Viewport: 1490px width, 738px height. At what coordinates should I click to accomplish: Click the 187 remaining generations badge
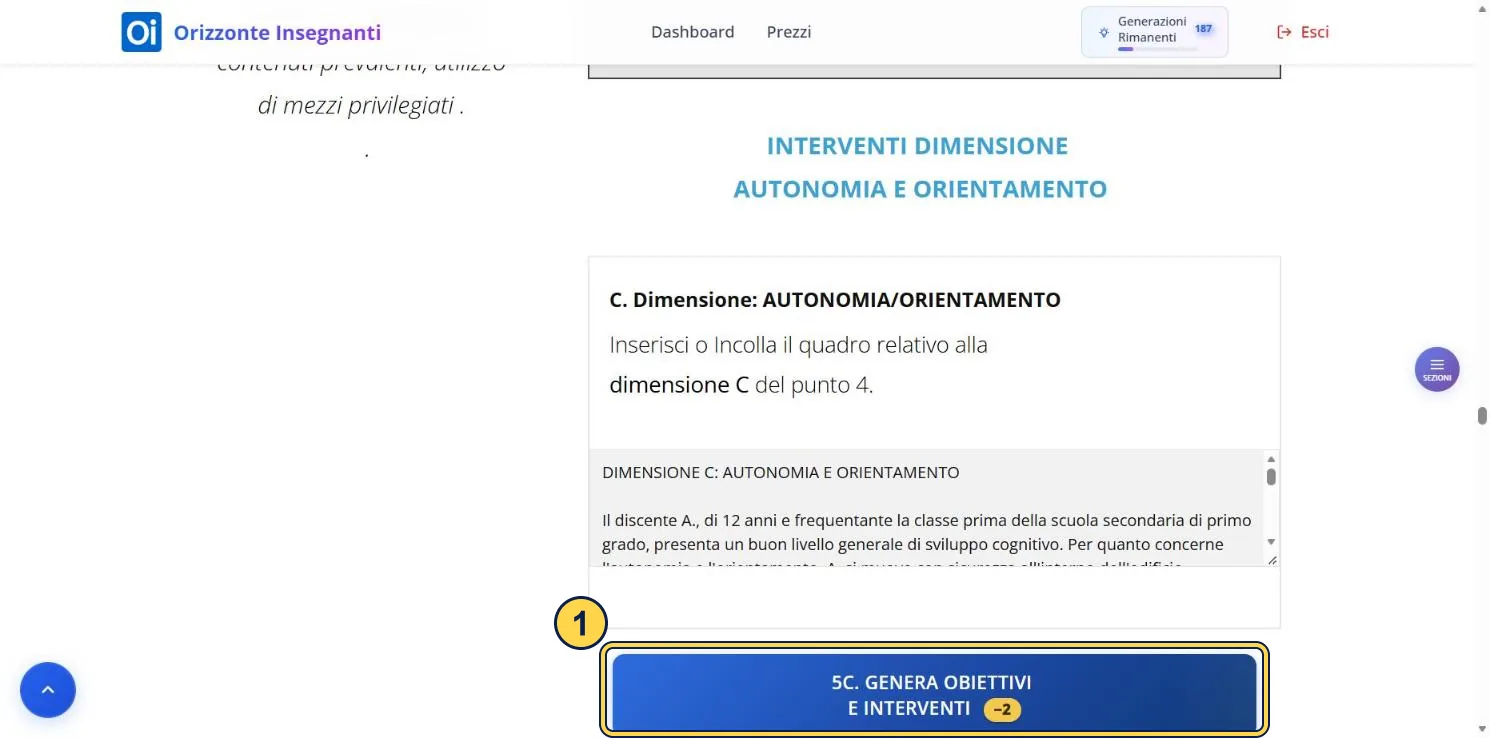click(1203, 29)
